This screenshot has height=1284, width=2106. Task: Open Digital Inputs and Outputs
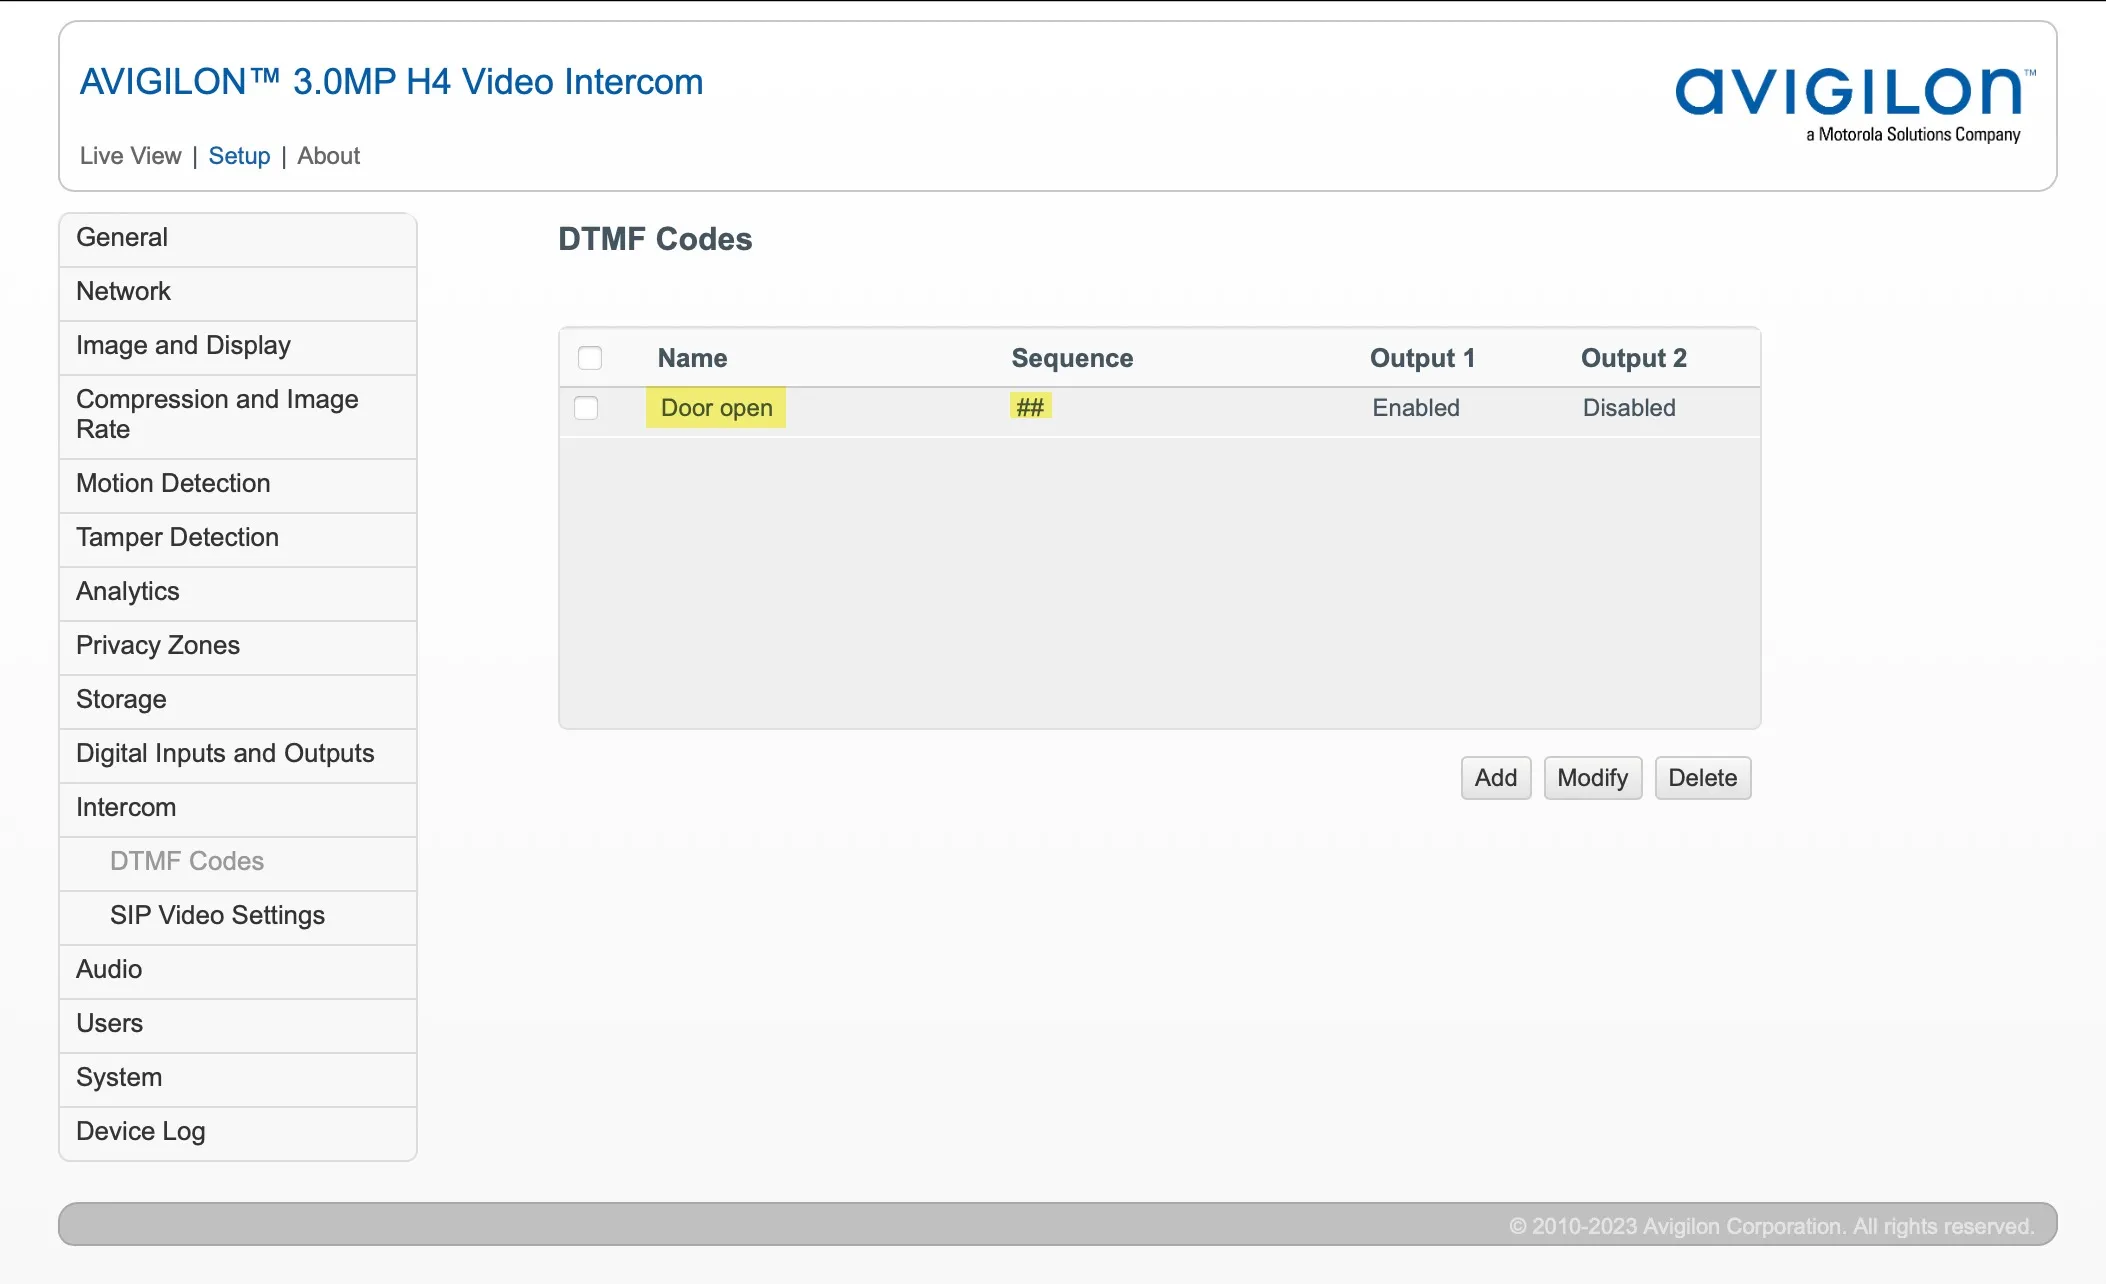[238, 754]
